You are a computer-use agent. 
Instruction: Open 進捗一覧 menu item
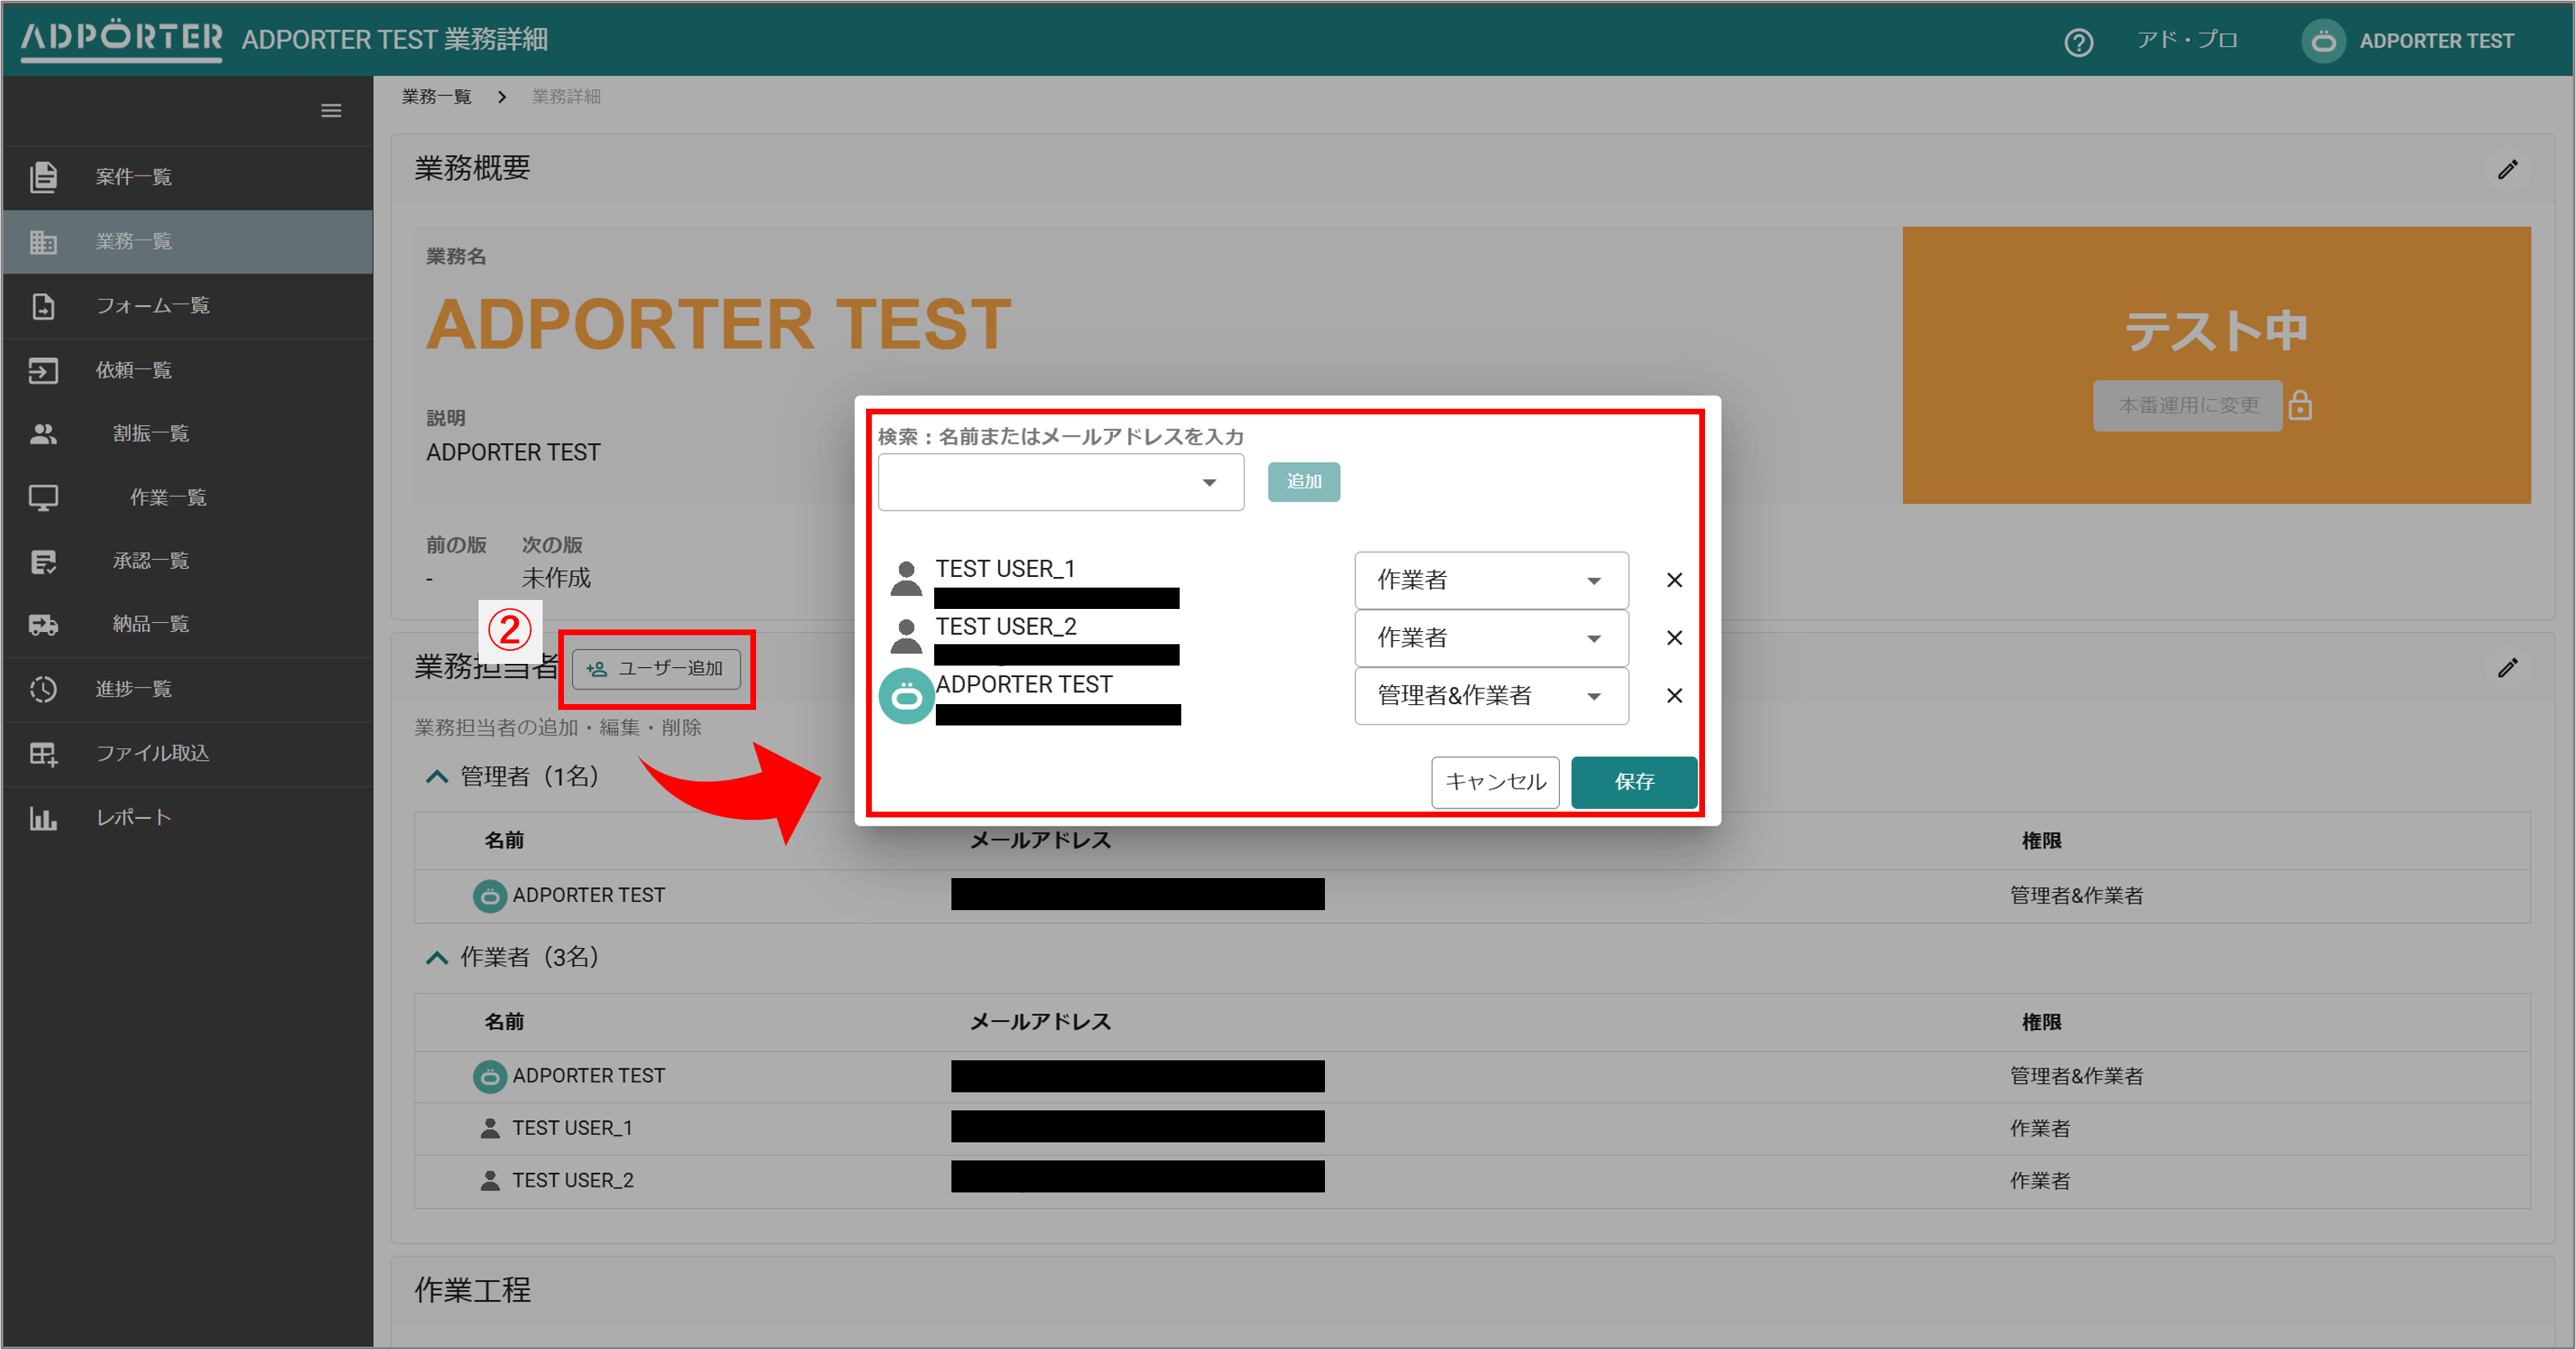[x=188, y=689]
